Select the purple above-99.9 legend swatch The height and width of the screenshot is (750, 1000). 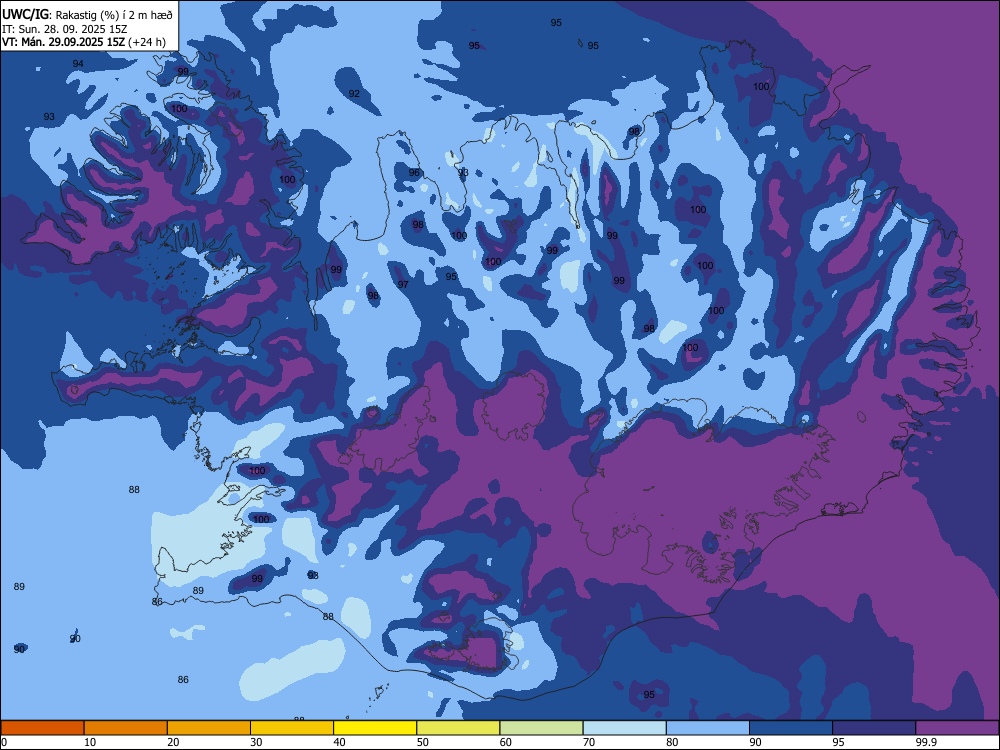957,728
